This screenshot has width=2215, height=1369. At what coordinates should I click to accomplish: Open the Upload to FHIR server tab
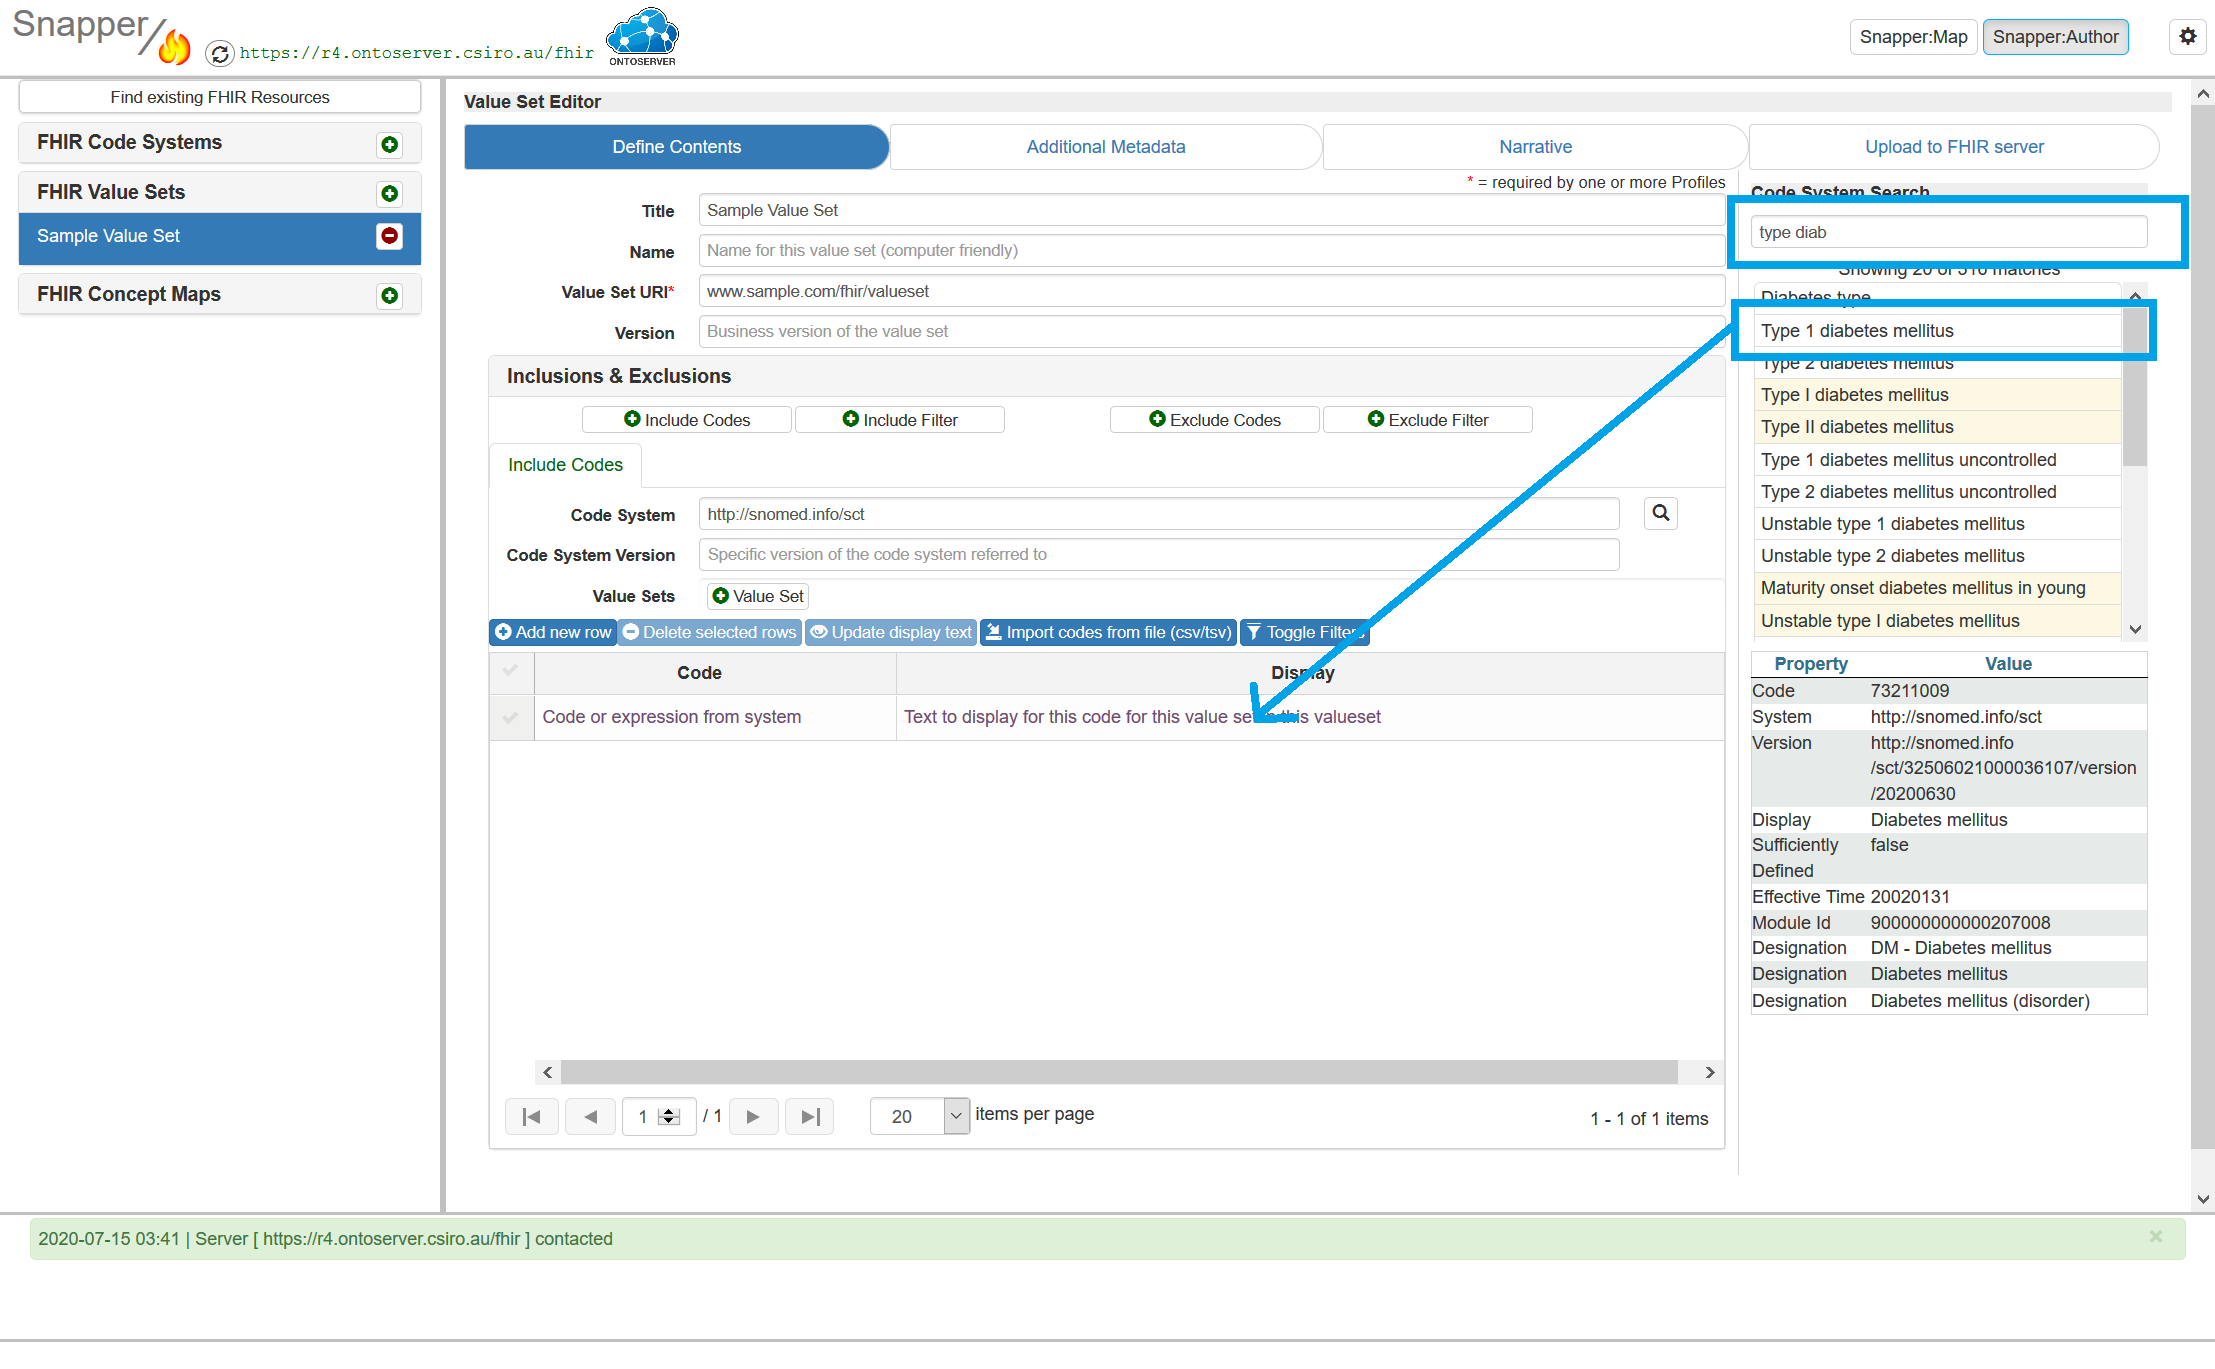(x=1954, y=147)
